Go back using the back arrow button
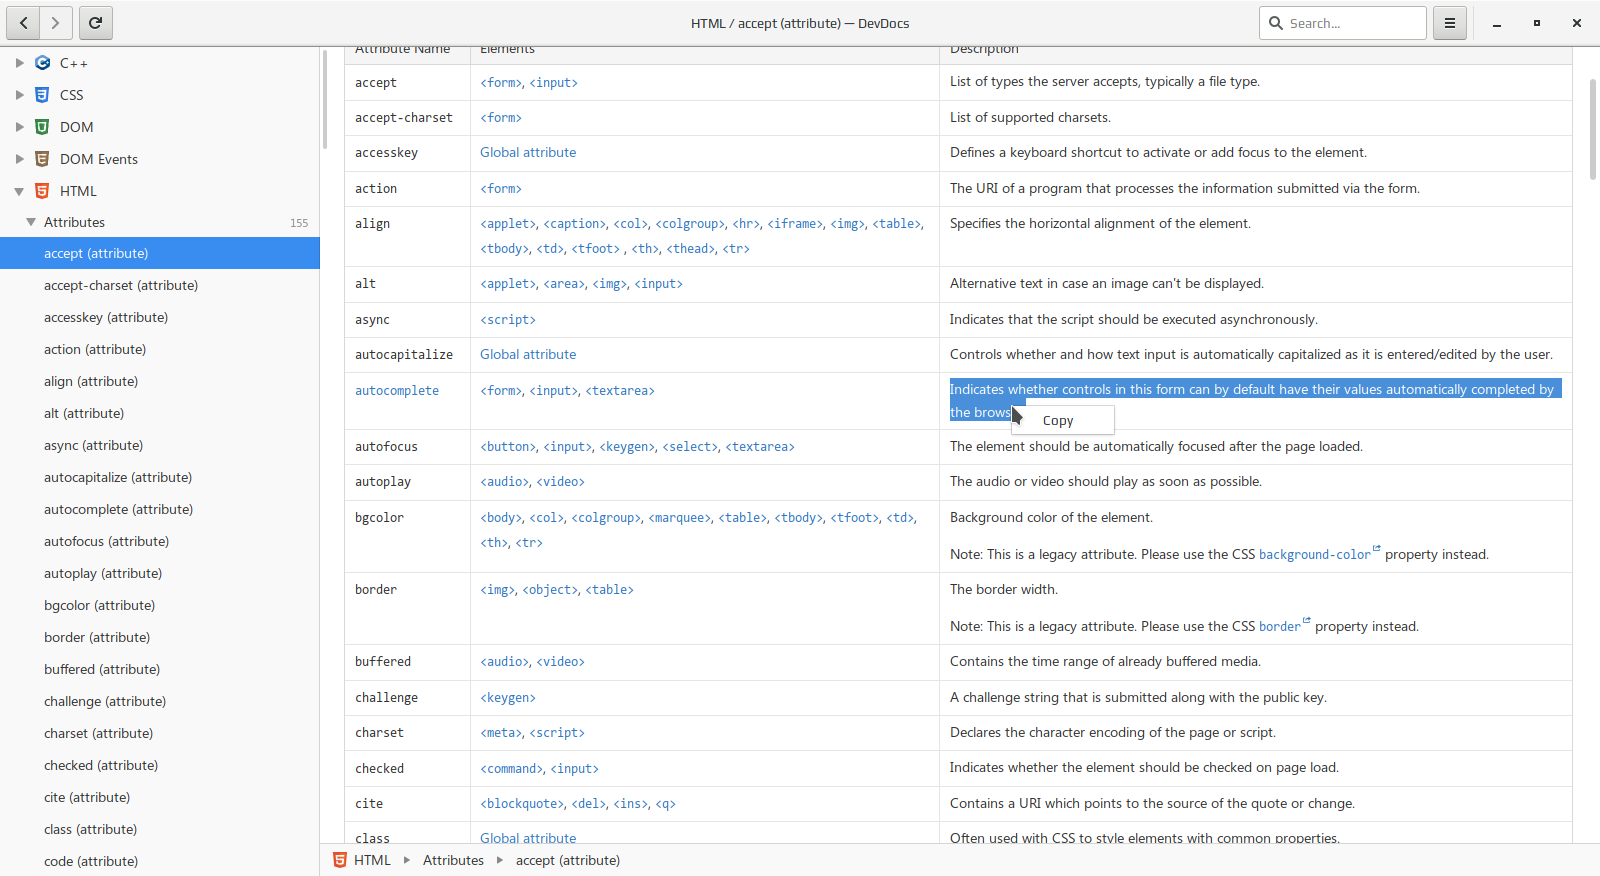This screenshot has width=1600, height=876. (24, 23)
